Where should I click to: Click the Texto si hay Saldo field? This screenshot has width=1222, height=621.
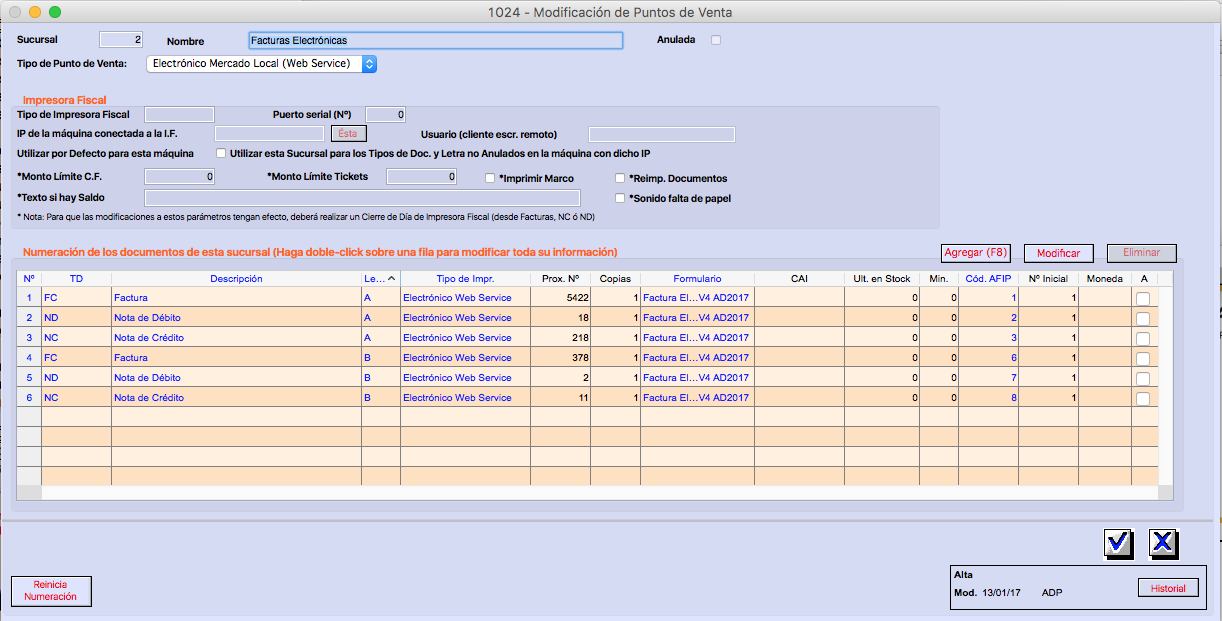362,198
